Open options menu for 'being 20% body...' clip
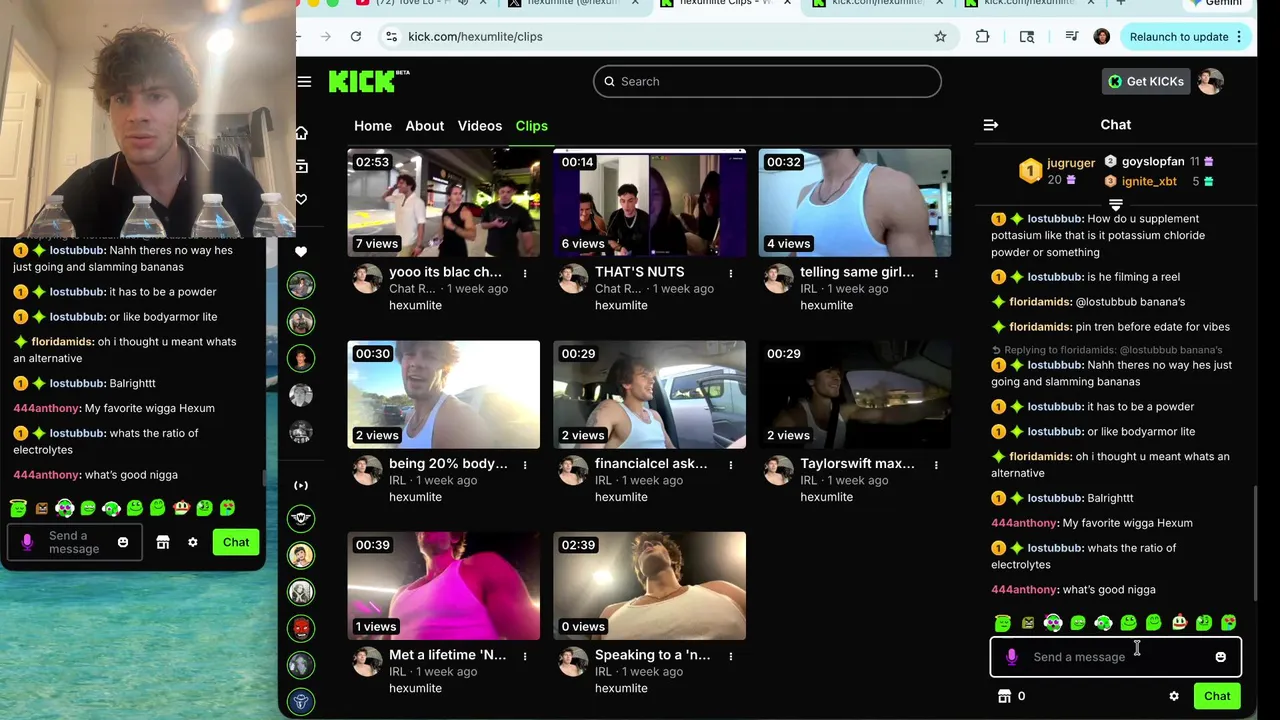The height and width of the screenshot is (720, 1280). click(x=525, y=465)
